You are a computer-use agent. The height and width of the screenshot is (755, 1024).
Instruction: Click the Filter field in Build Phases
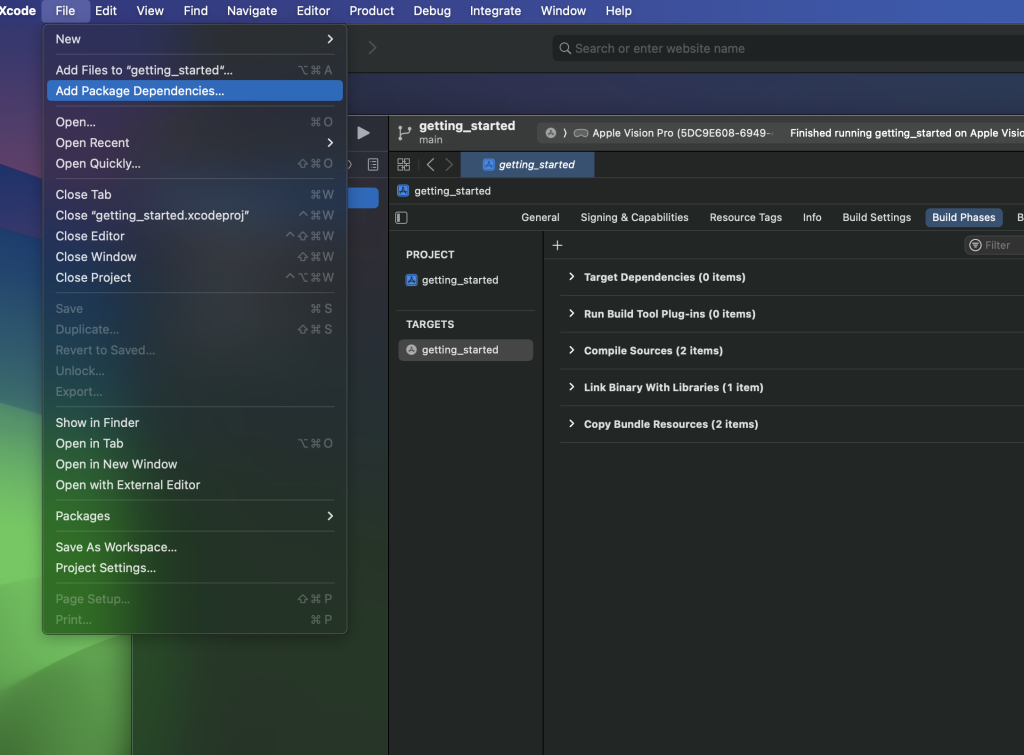click(x=994, y=245)
